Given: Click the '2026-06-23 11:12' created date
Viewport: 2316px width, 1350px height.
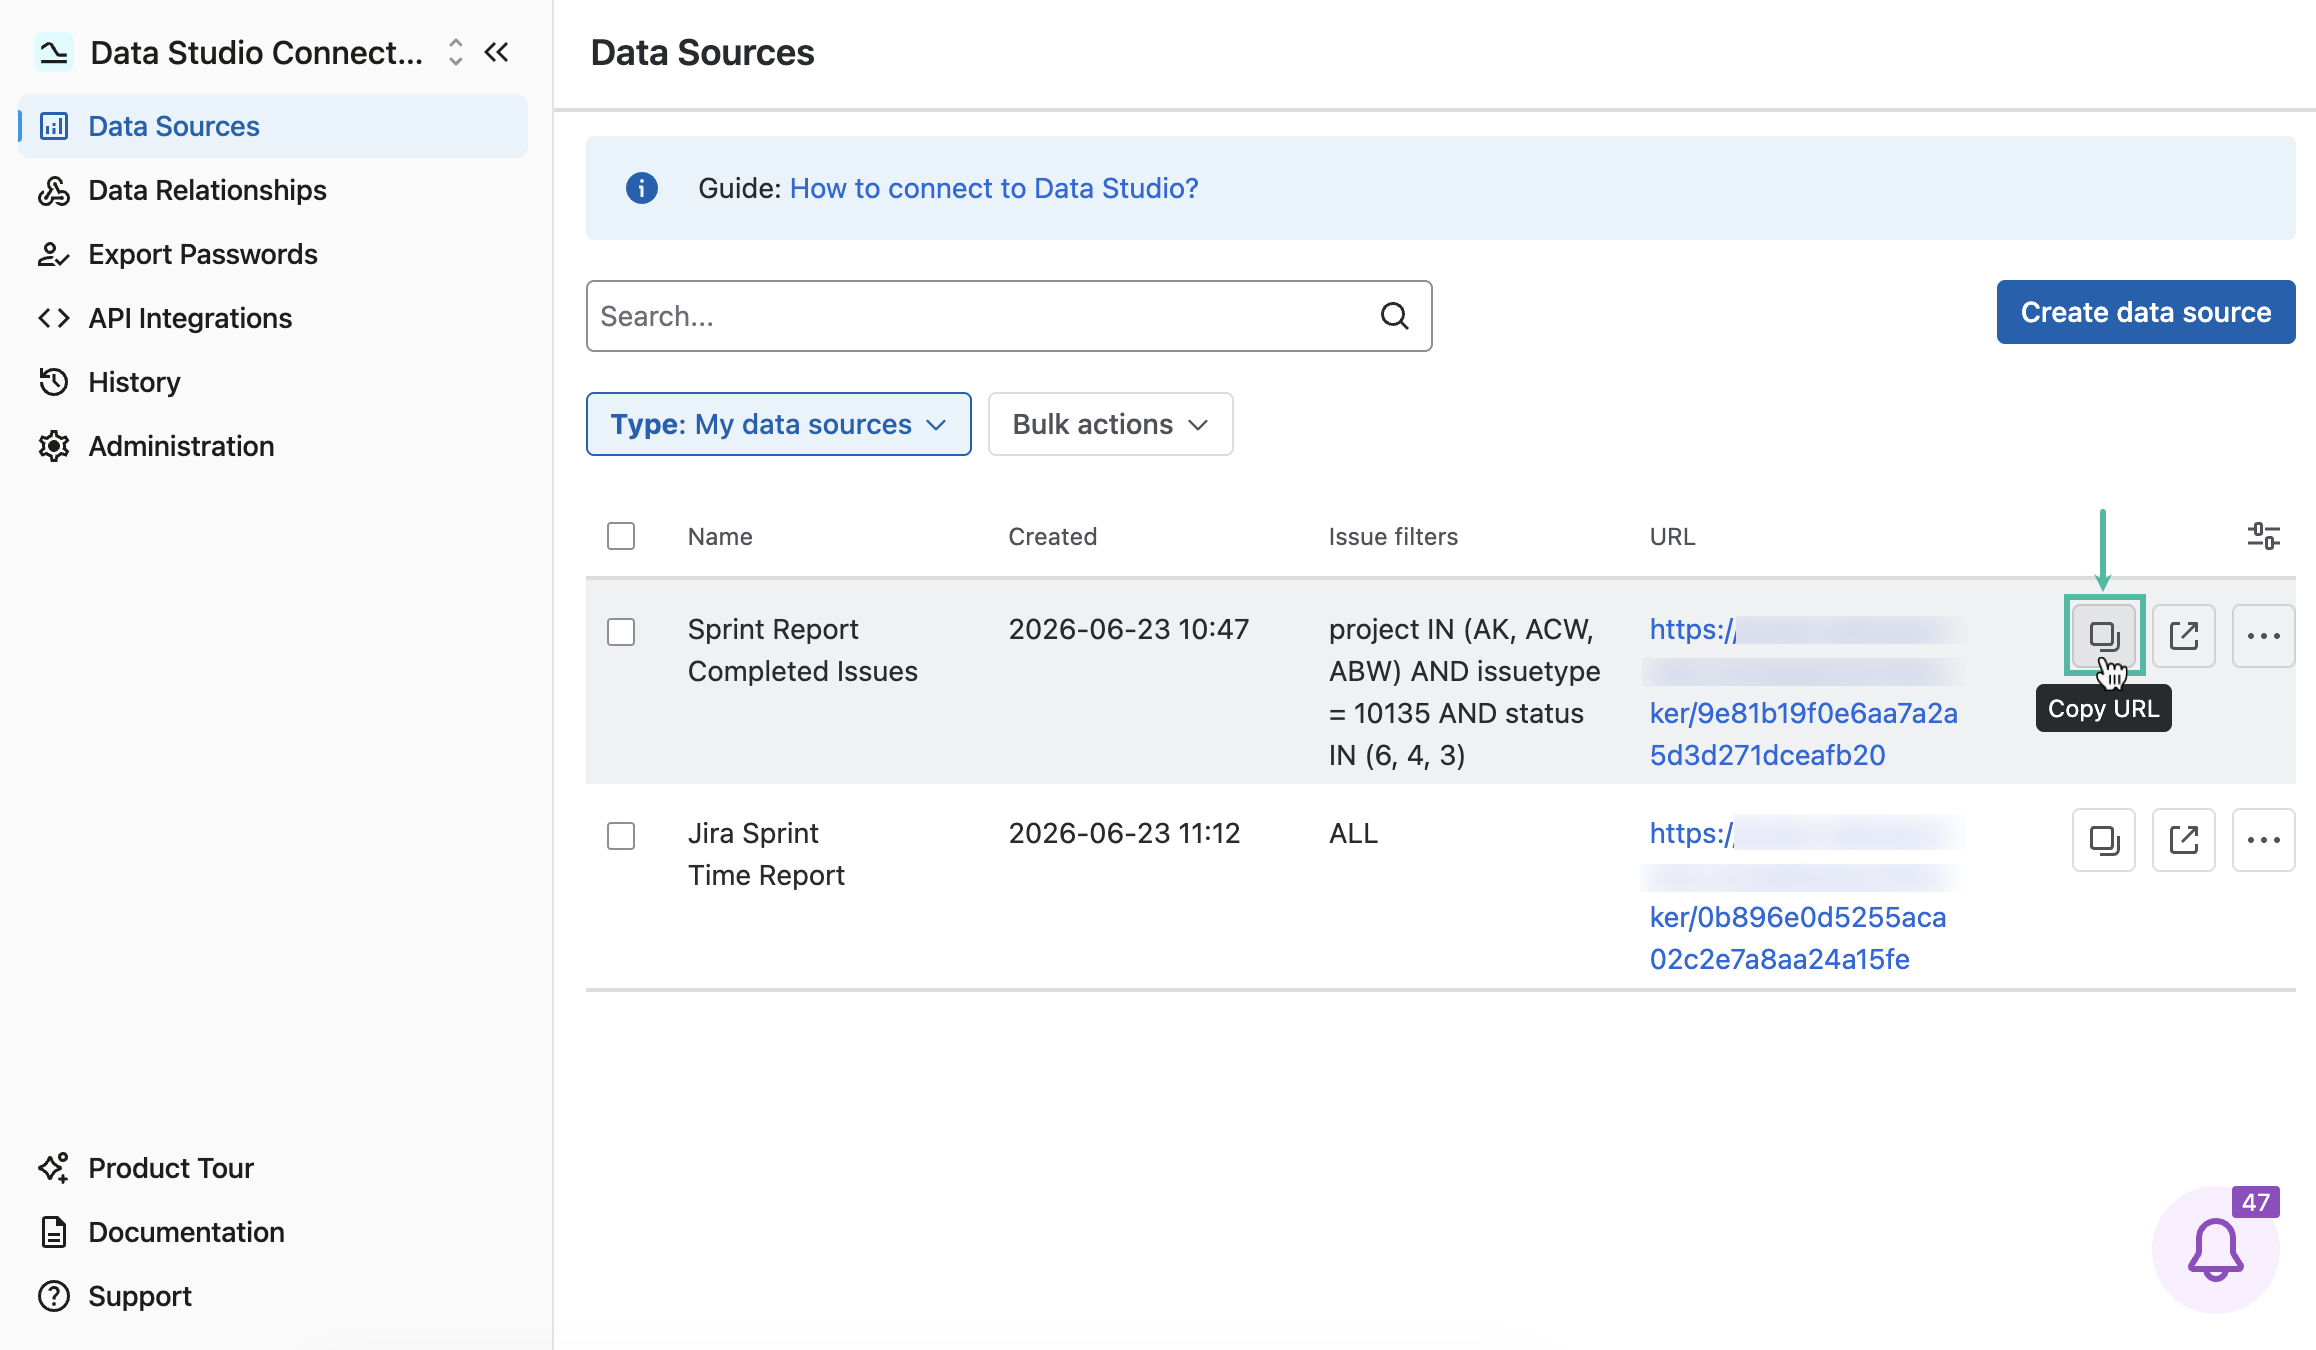Looking at the screenshot, I should point(1124,833).
